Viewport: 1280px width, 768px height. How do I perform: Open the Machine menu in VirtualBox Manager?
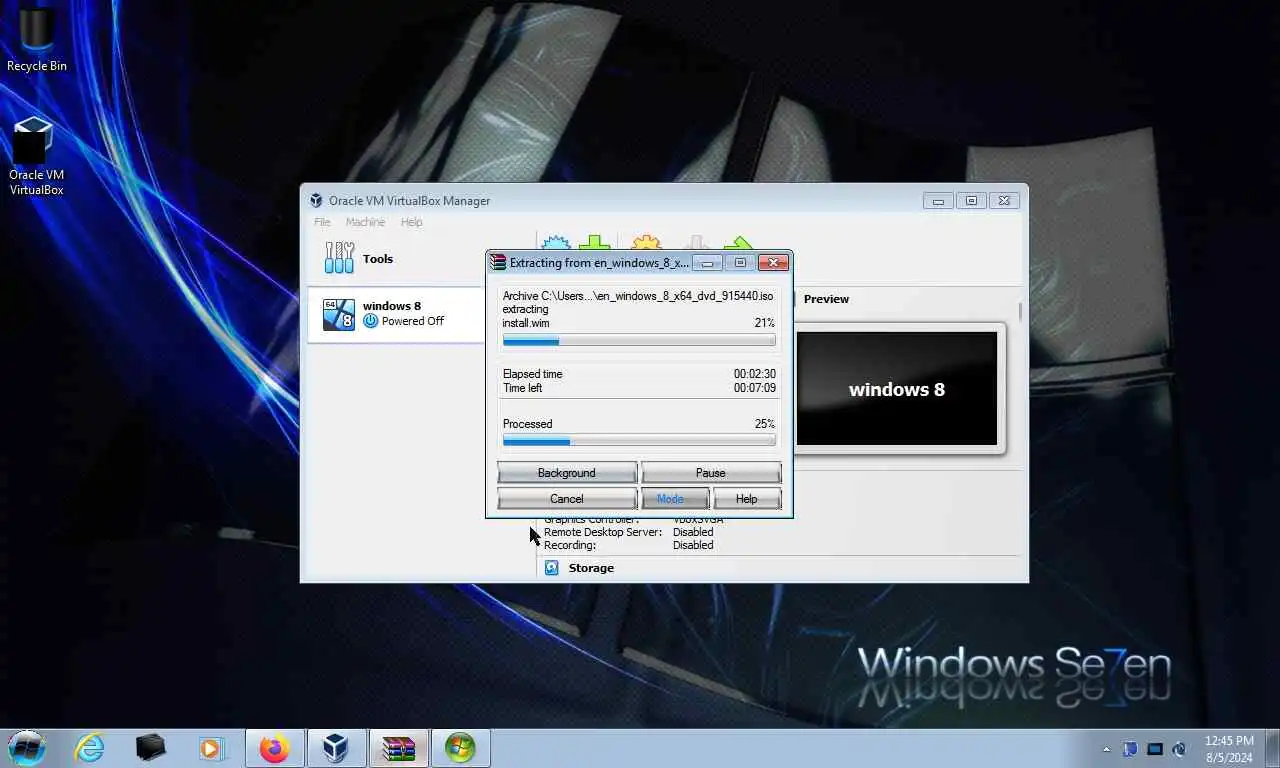click(365, 222)
